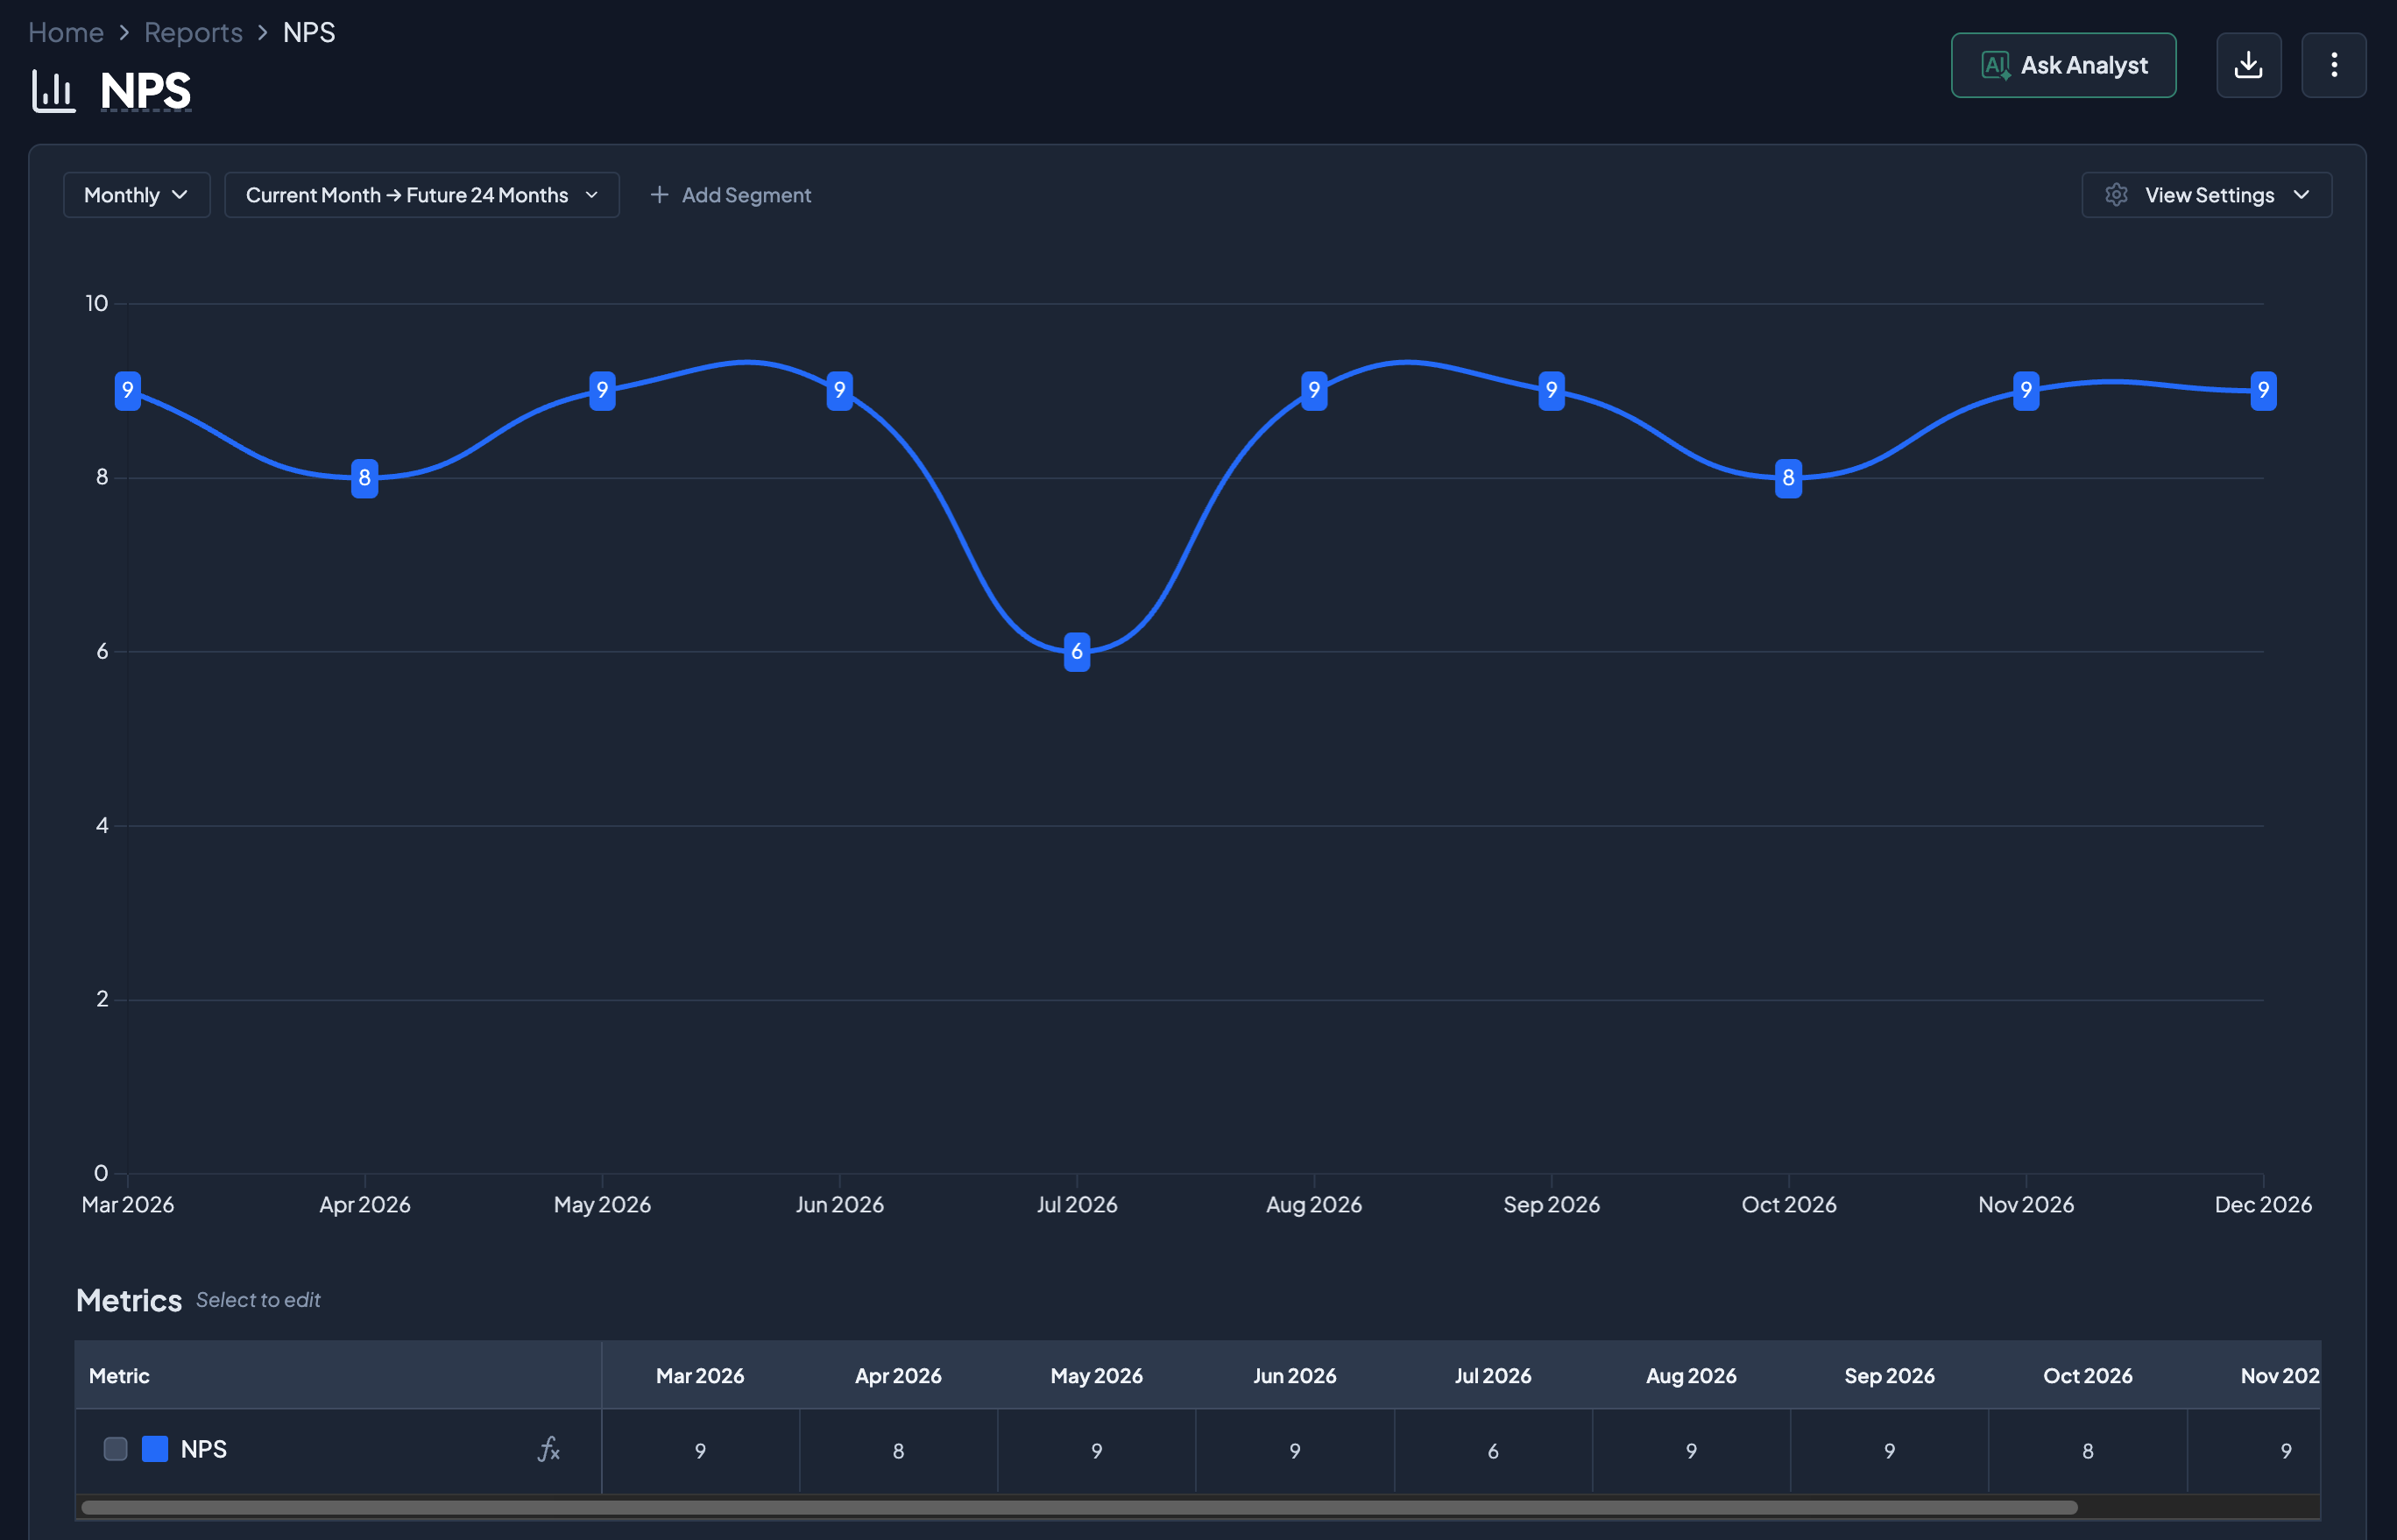Click the AI icon on Ask Analyst
2397x1540 pixels.
coord(1995,66)
